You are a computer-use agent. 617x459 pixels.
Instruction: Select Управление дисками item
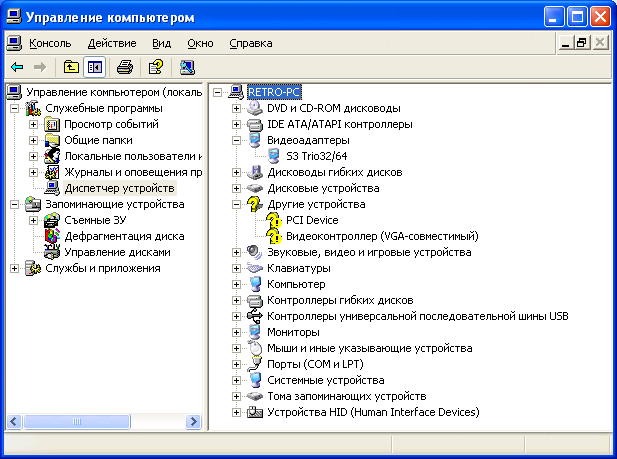(x=117, y=252)
